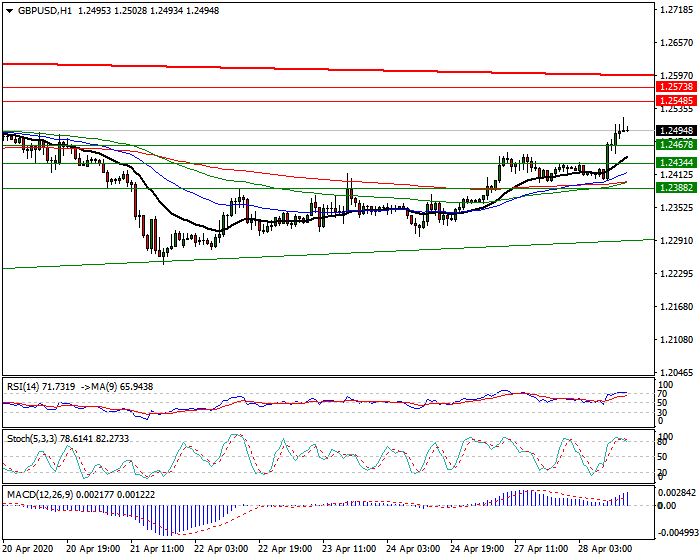700x560 pixels.
Task: Click the 1.22295 price axis value
Action: coord(677,274)
